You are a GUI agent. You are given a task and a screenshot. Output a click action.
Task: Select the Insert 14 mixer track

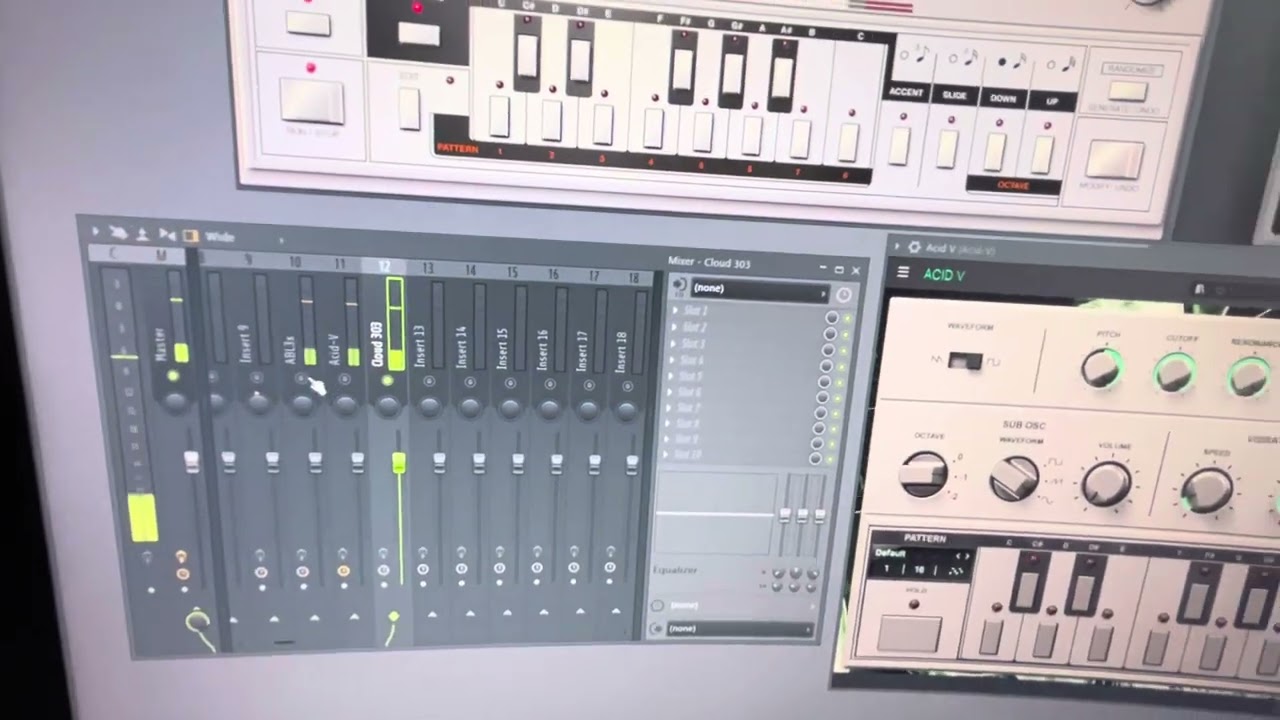(460, 346)
